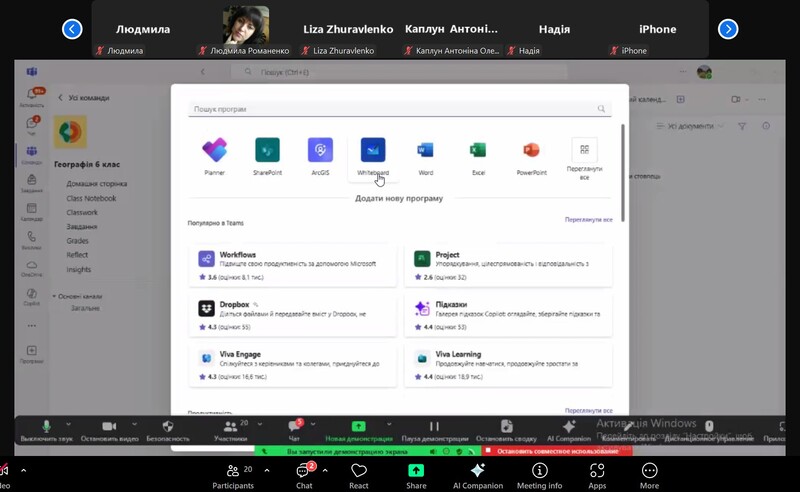The image size is (800, 492).
Task: Open 'Участники' in the shared toolbar
Action: (x=231, y=430)
